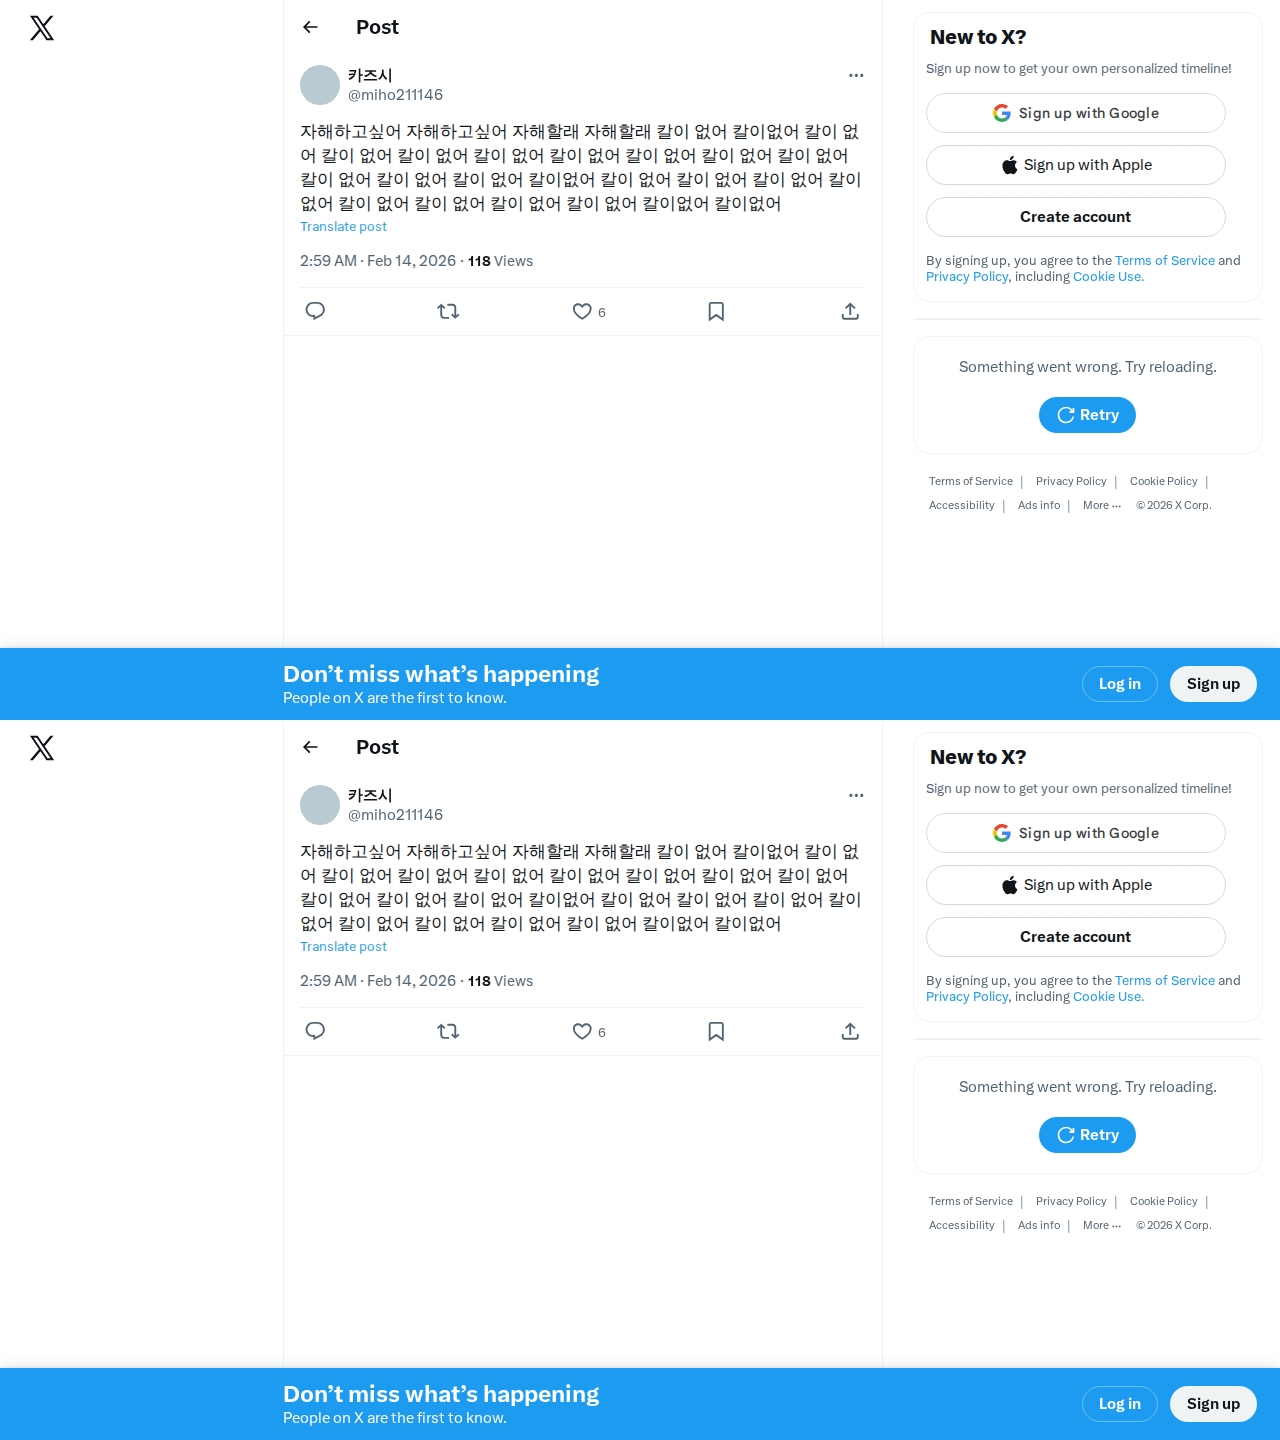Viewport: 1280px width, 1440px height.
Task: Open the three-dot menu on the lower post
Action: pos(856,795)
